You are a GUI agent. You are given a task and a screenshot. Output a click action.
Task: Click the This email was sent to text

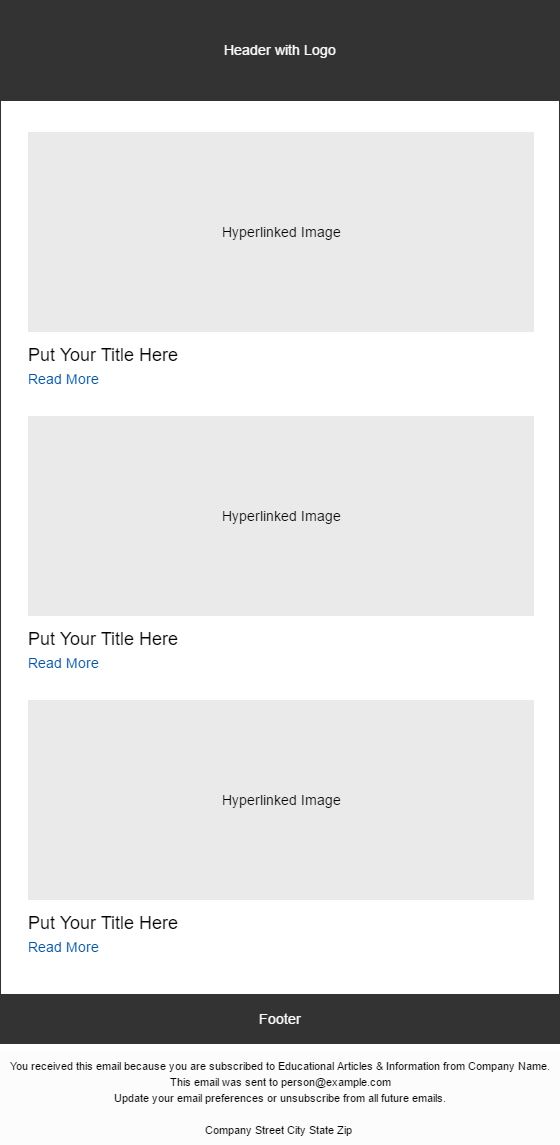click(224, 1082)
